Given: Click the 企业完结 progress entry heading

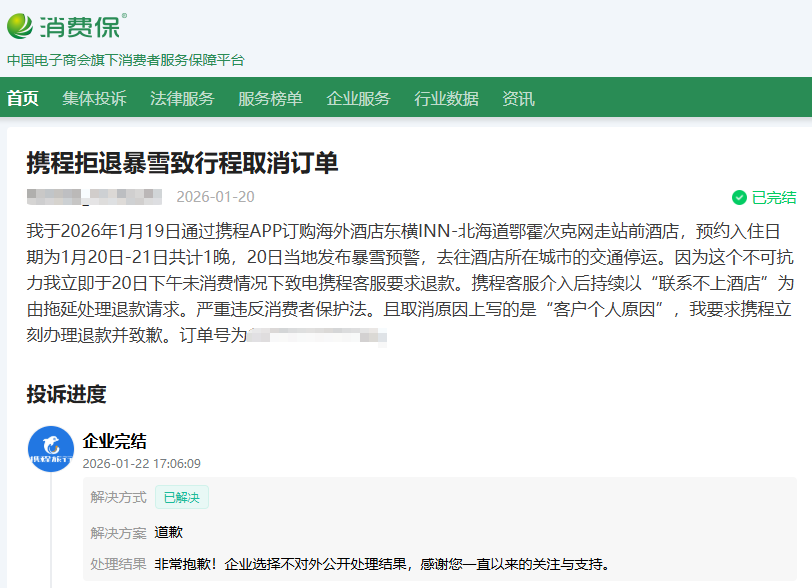Looking at the screenshot, I should 114,442.
